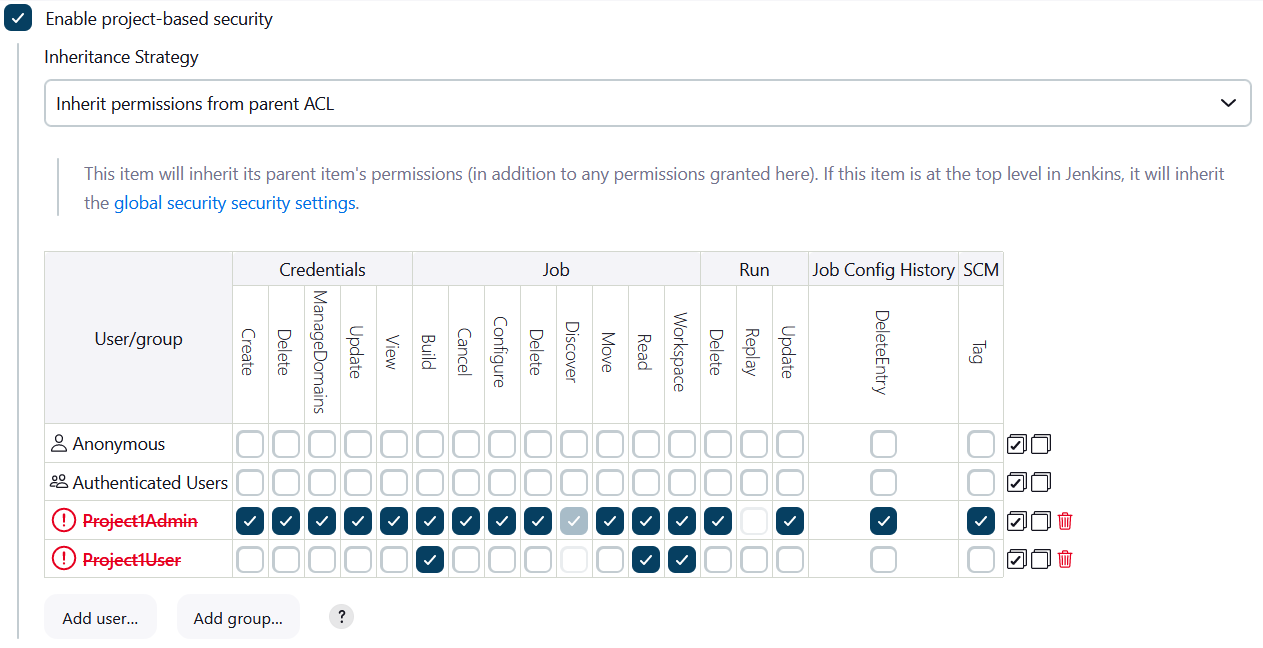Disable the Enable project-based security checkbox

pyautogui.click(x=18, y=17)
